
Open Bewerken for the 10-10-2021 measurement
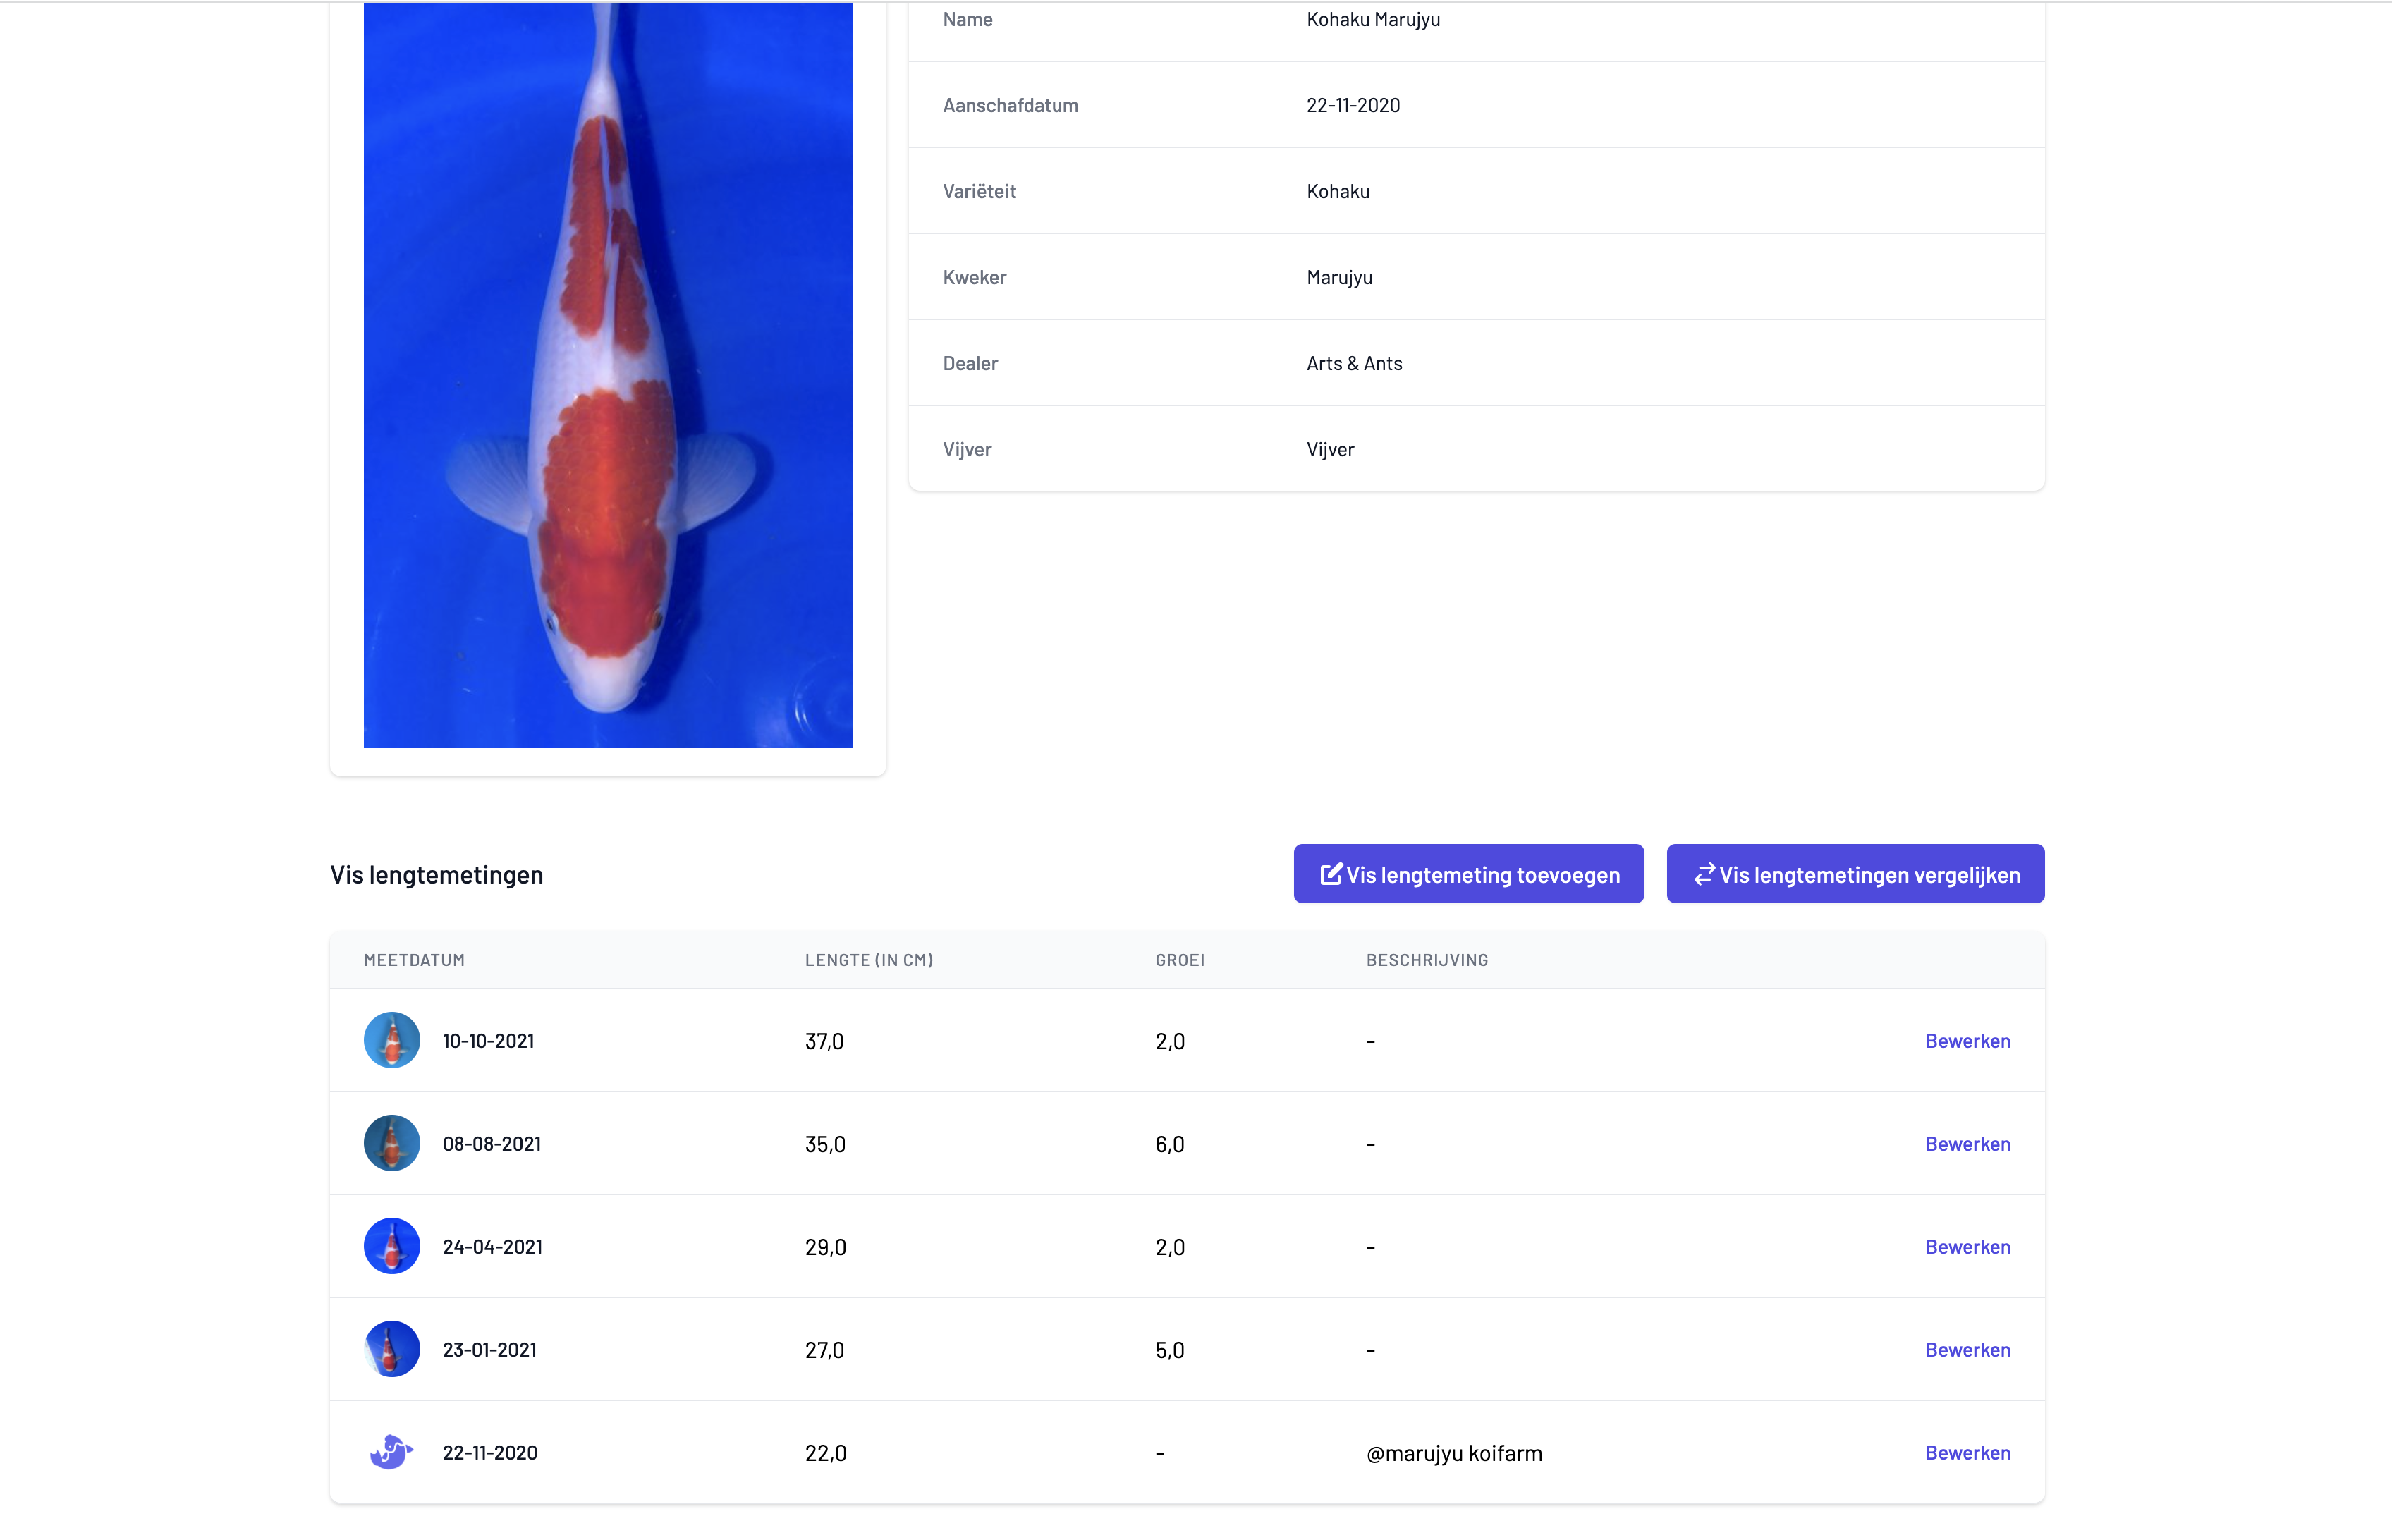1967,1041
